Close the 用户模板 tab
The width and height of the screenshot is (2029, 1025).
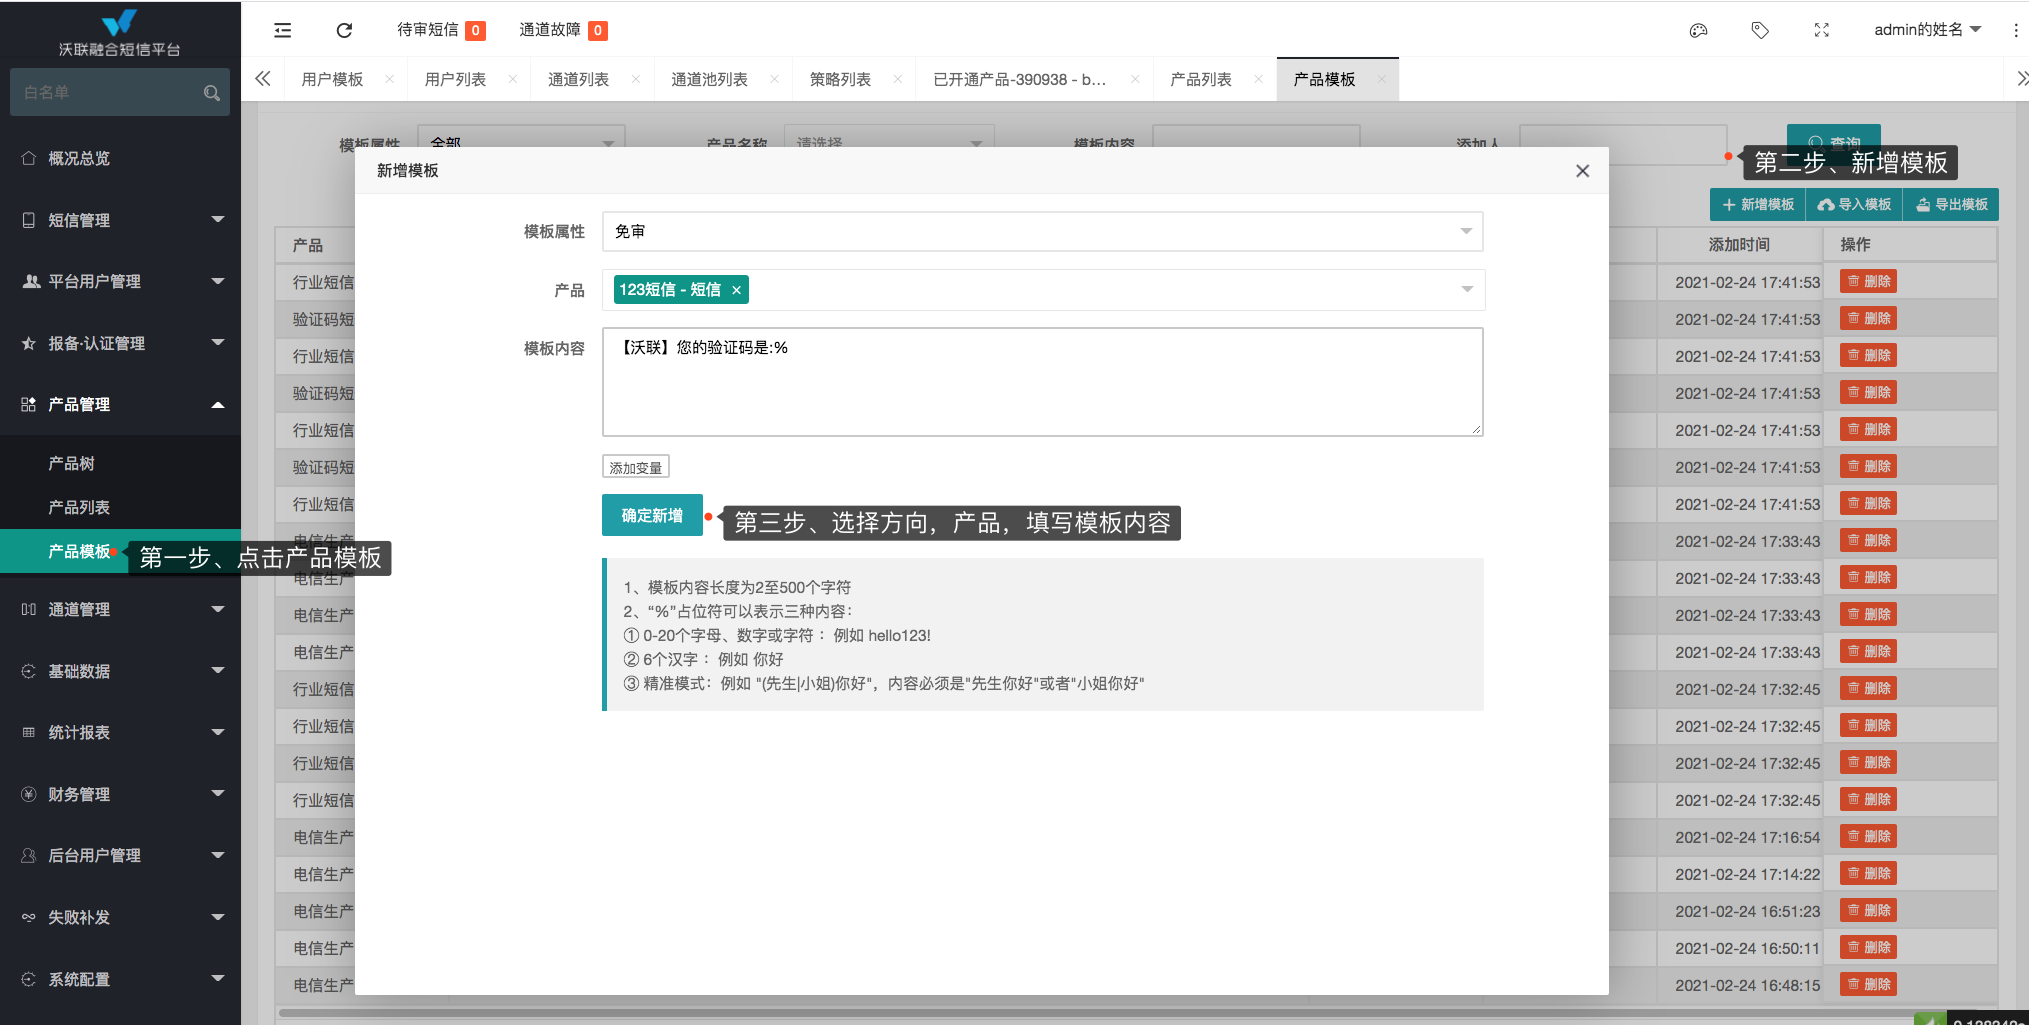389,79
